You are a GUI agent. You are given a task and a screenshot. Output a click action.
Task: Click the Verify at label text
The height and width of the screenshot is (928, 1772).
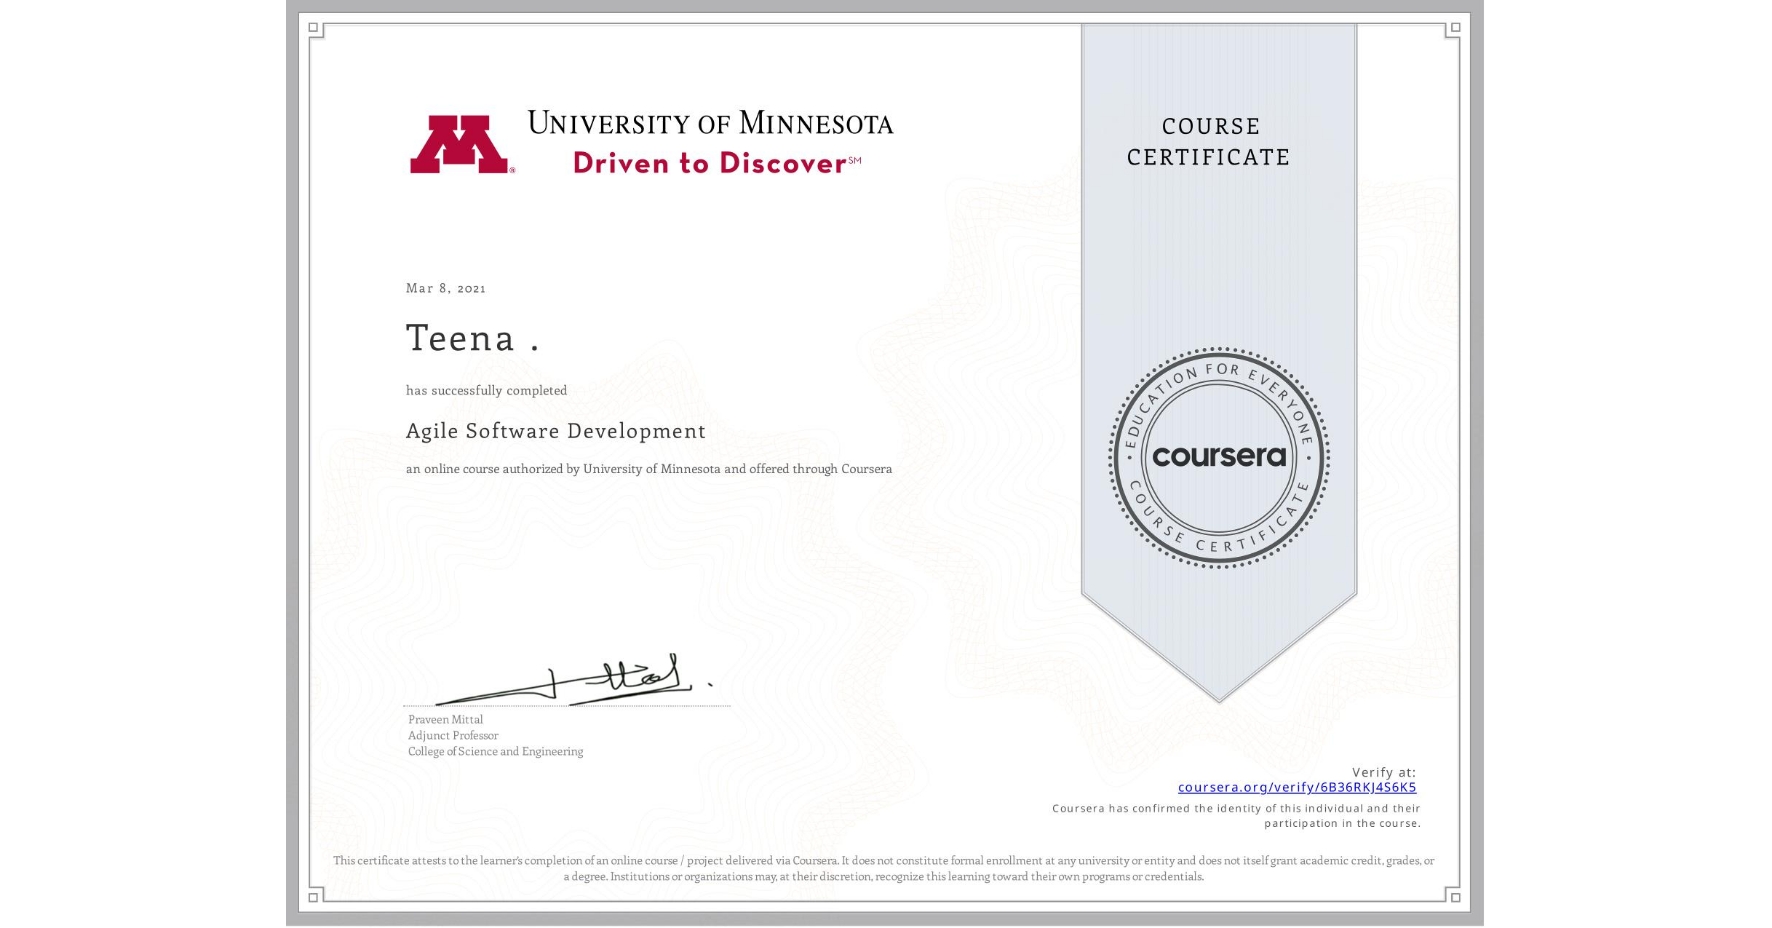tap(1384, 771)
